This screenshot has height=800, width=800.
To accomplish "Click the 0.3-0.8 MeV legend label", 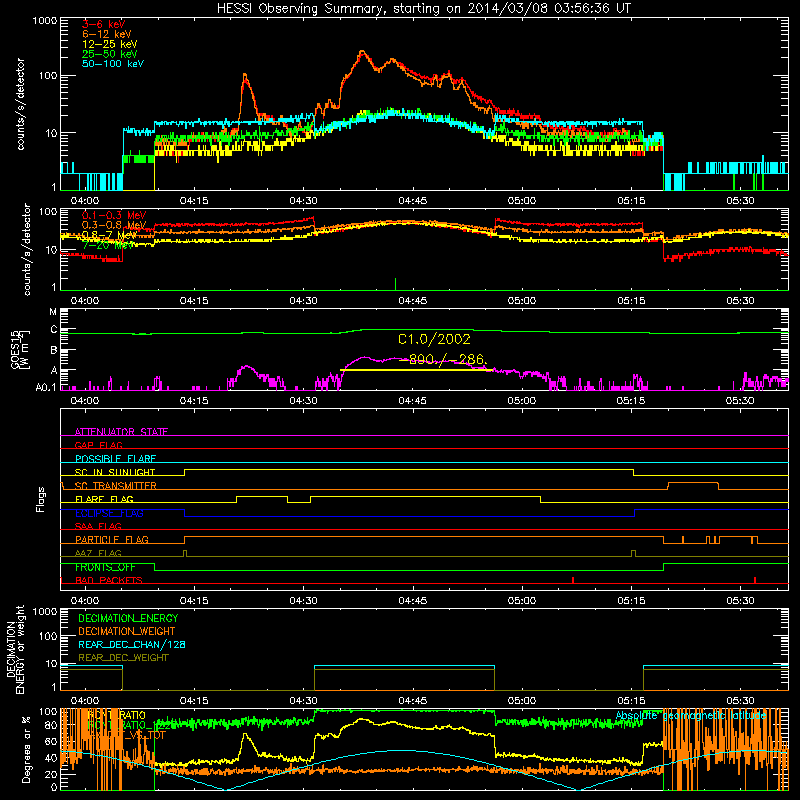I will [114, 225].
